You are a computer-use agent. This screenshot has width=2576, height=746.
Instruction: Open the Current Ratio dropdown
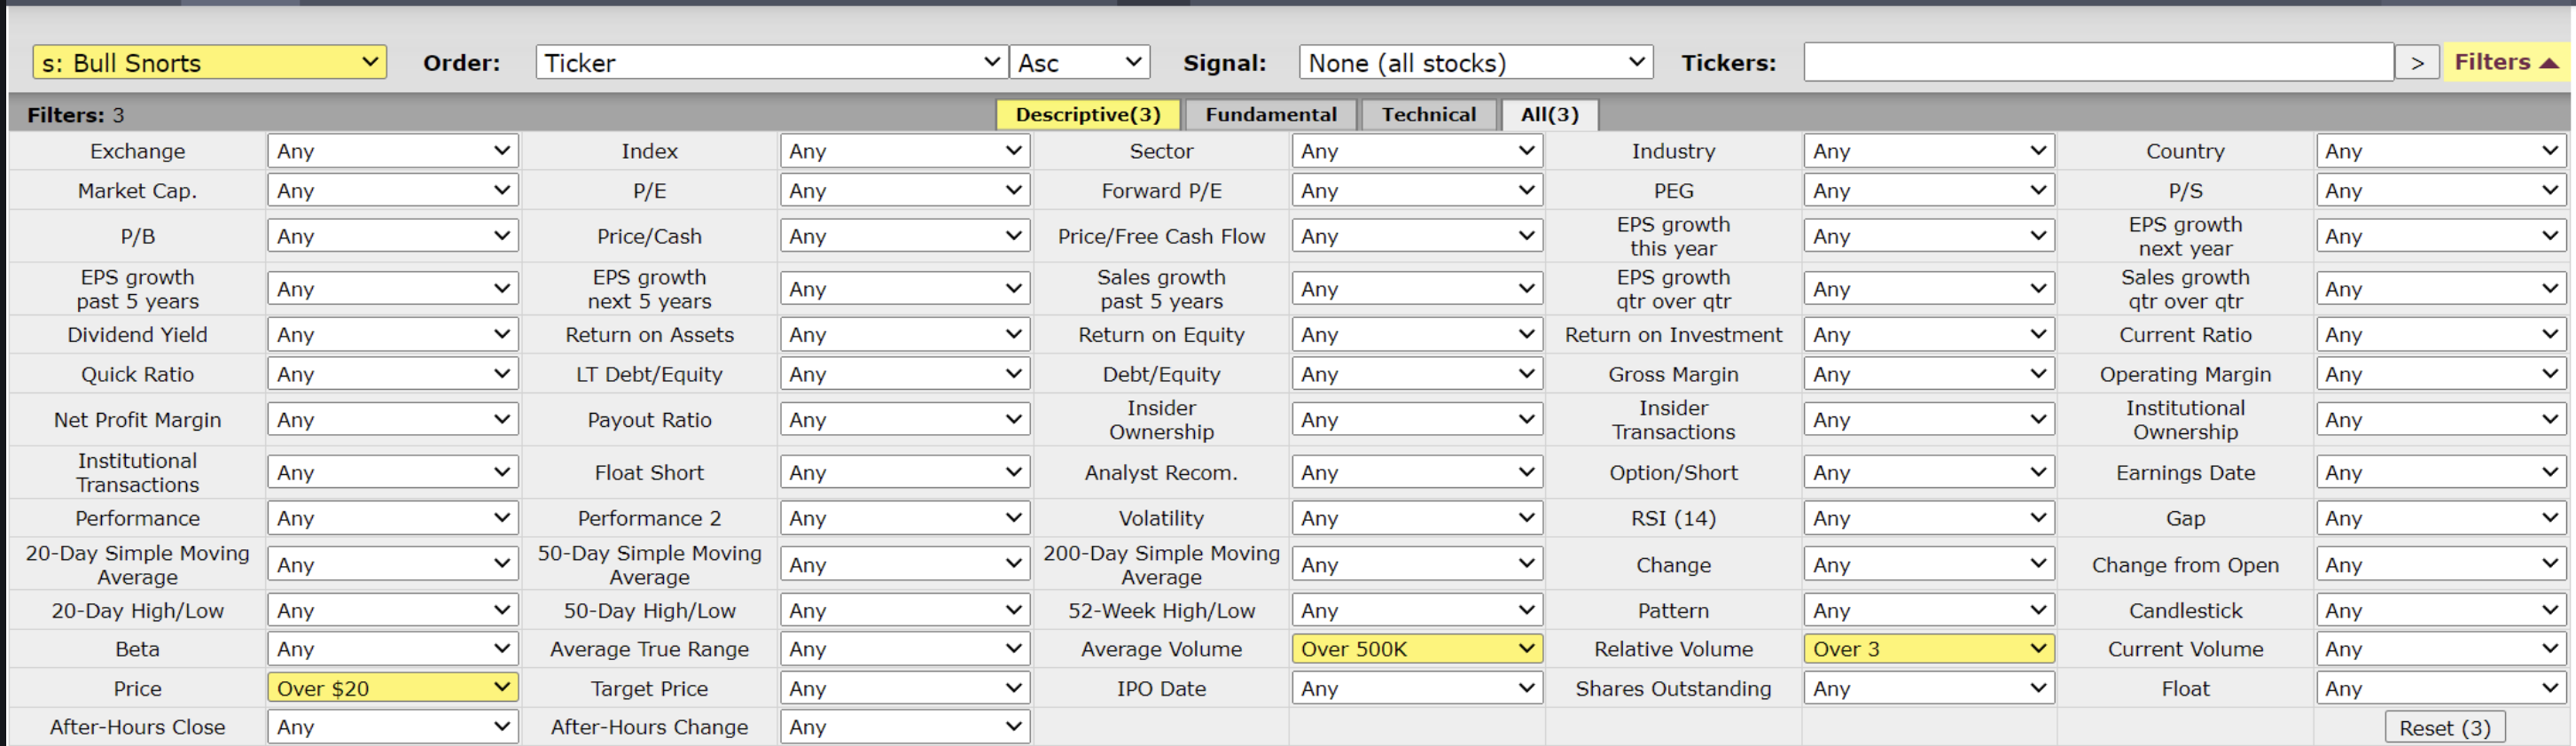tap(2441, 335)
